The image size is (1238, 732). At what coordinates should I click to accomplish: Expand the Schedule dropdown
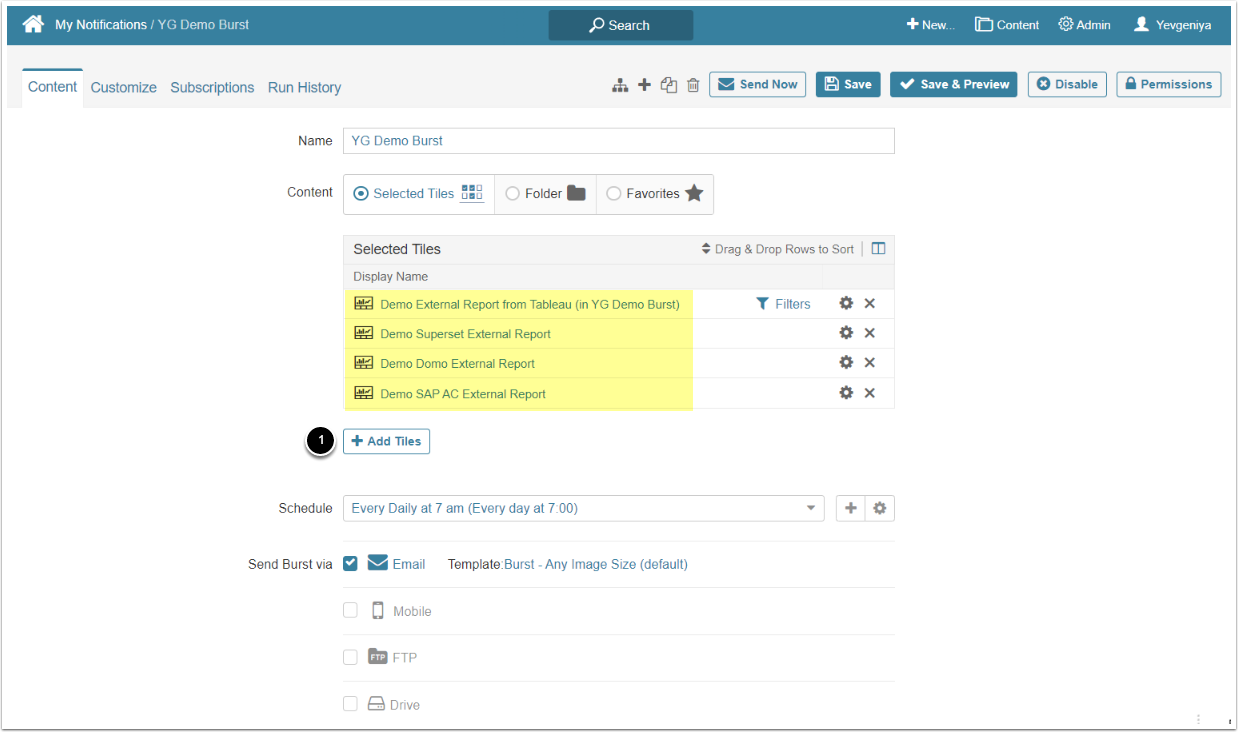click(x=584, y=508)
